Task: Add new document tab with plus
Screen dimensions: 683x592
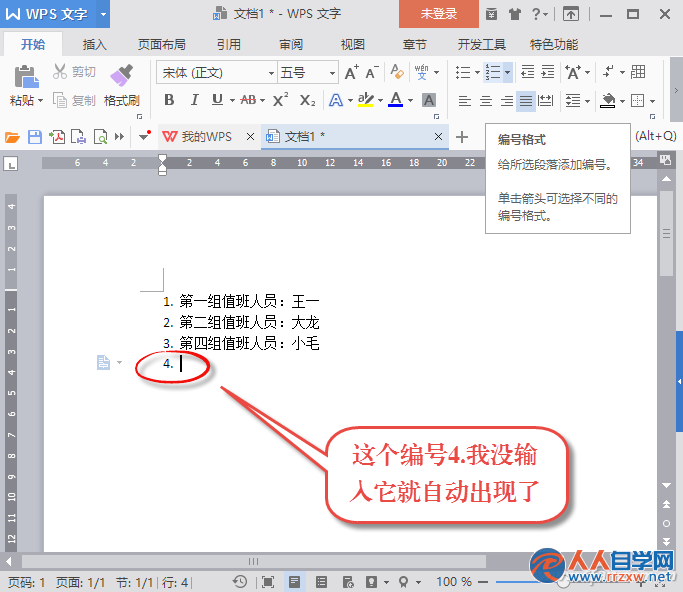Action: coord(462,137)
